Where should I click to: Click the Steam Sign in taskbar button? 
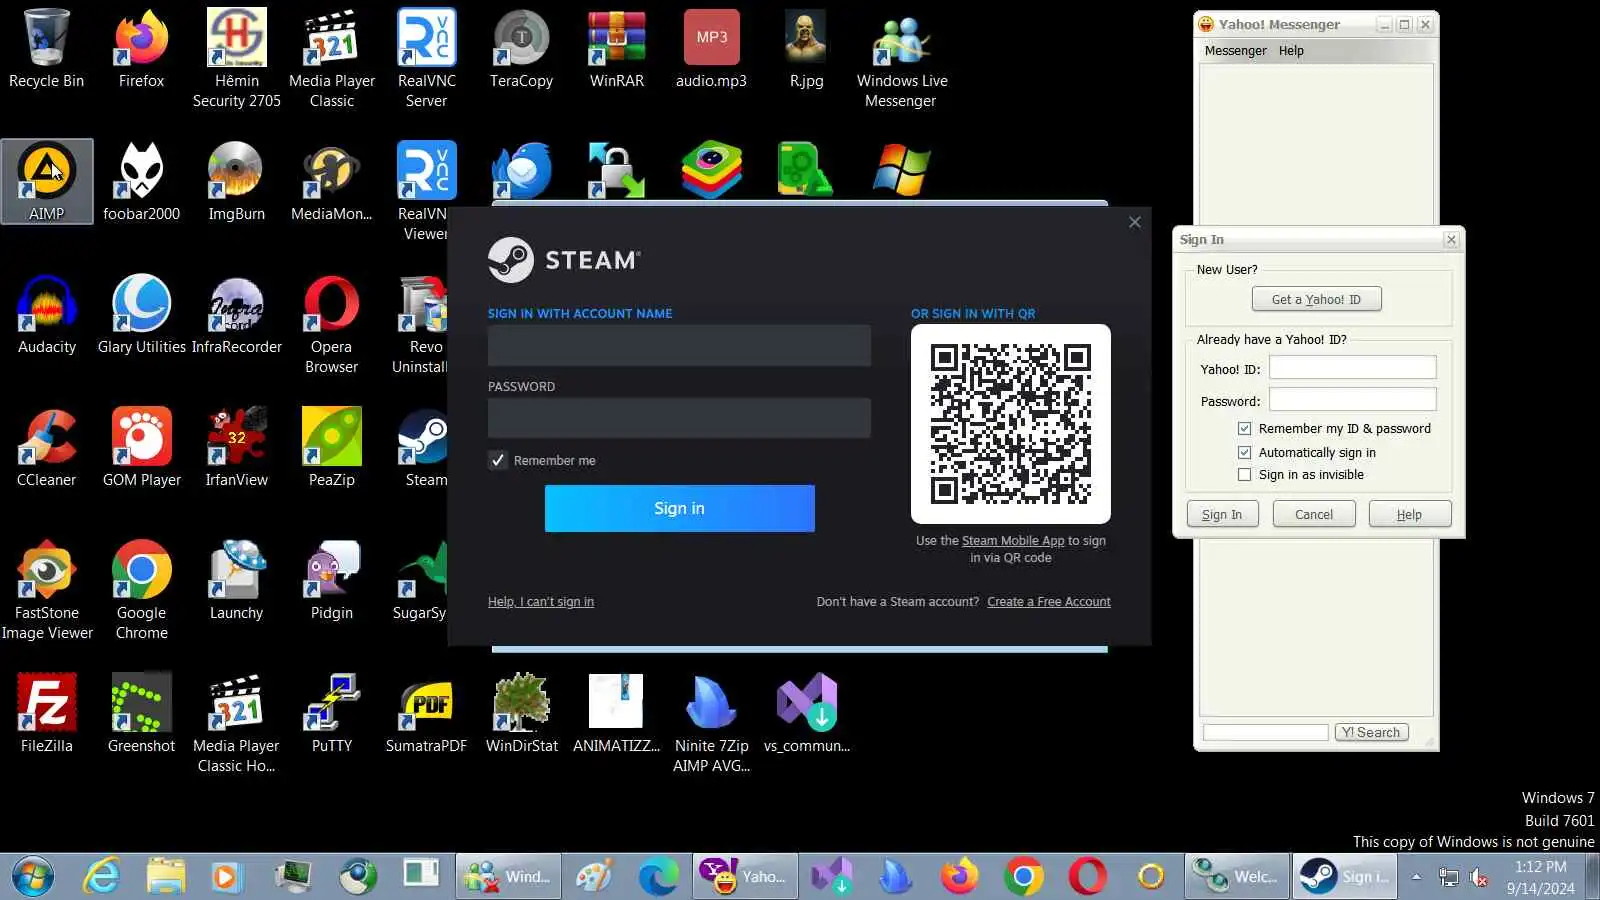tap(1345, 877)
